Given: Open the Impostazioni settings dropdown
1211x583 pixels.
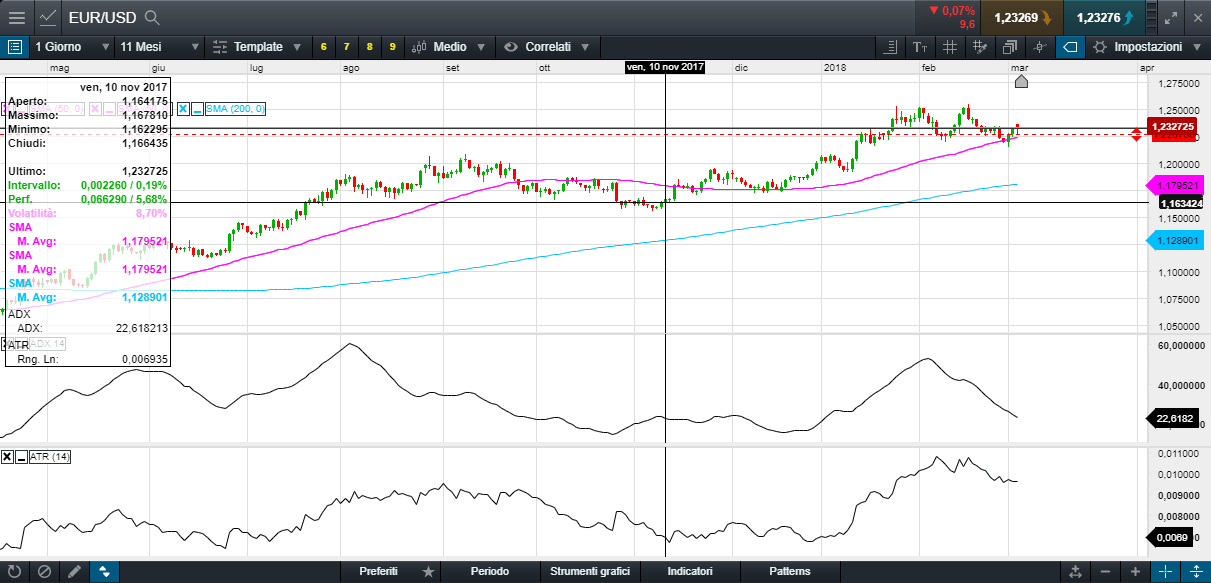Looking at the screenshot, I should [1146, 47].
